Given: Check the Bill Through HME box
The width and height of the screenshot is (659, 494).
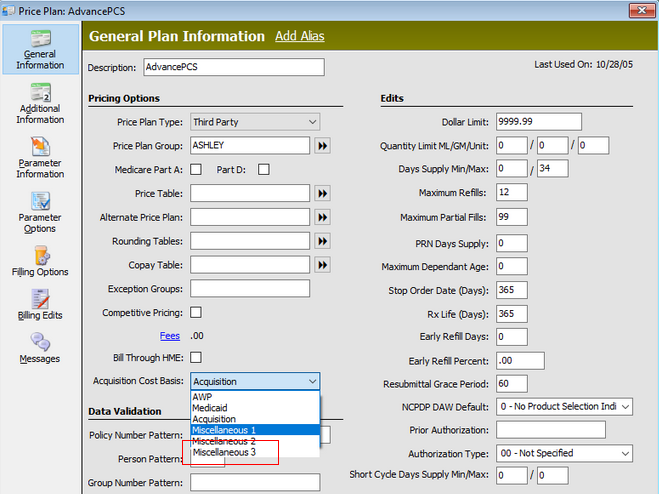Looking at the screenshot, I should tap(196, 357).
